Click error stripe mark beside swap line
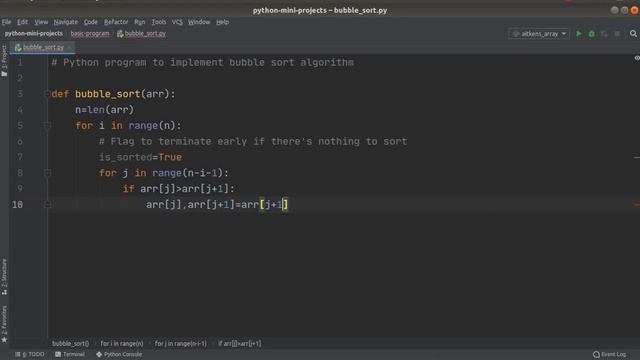Viewport: 640px width, 360px height. [x=637, y=204]
